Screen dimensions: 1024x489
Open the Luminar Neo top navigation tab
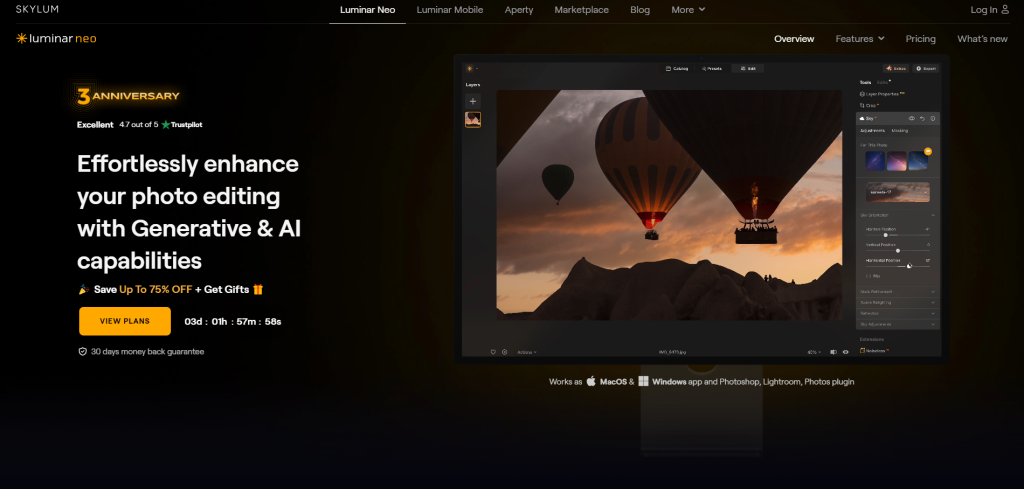[368, 10]
